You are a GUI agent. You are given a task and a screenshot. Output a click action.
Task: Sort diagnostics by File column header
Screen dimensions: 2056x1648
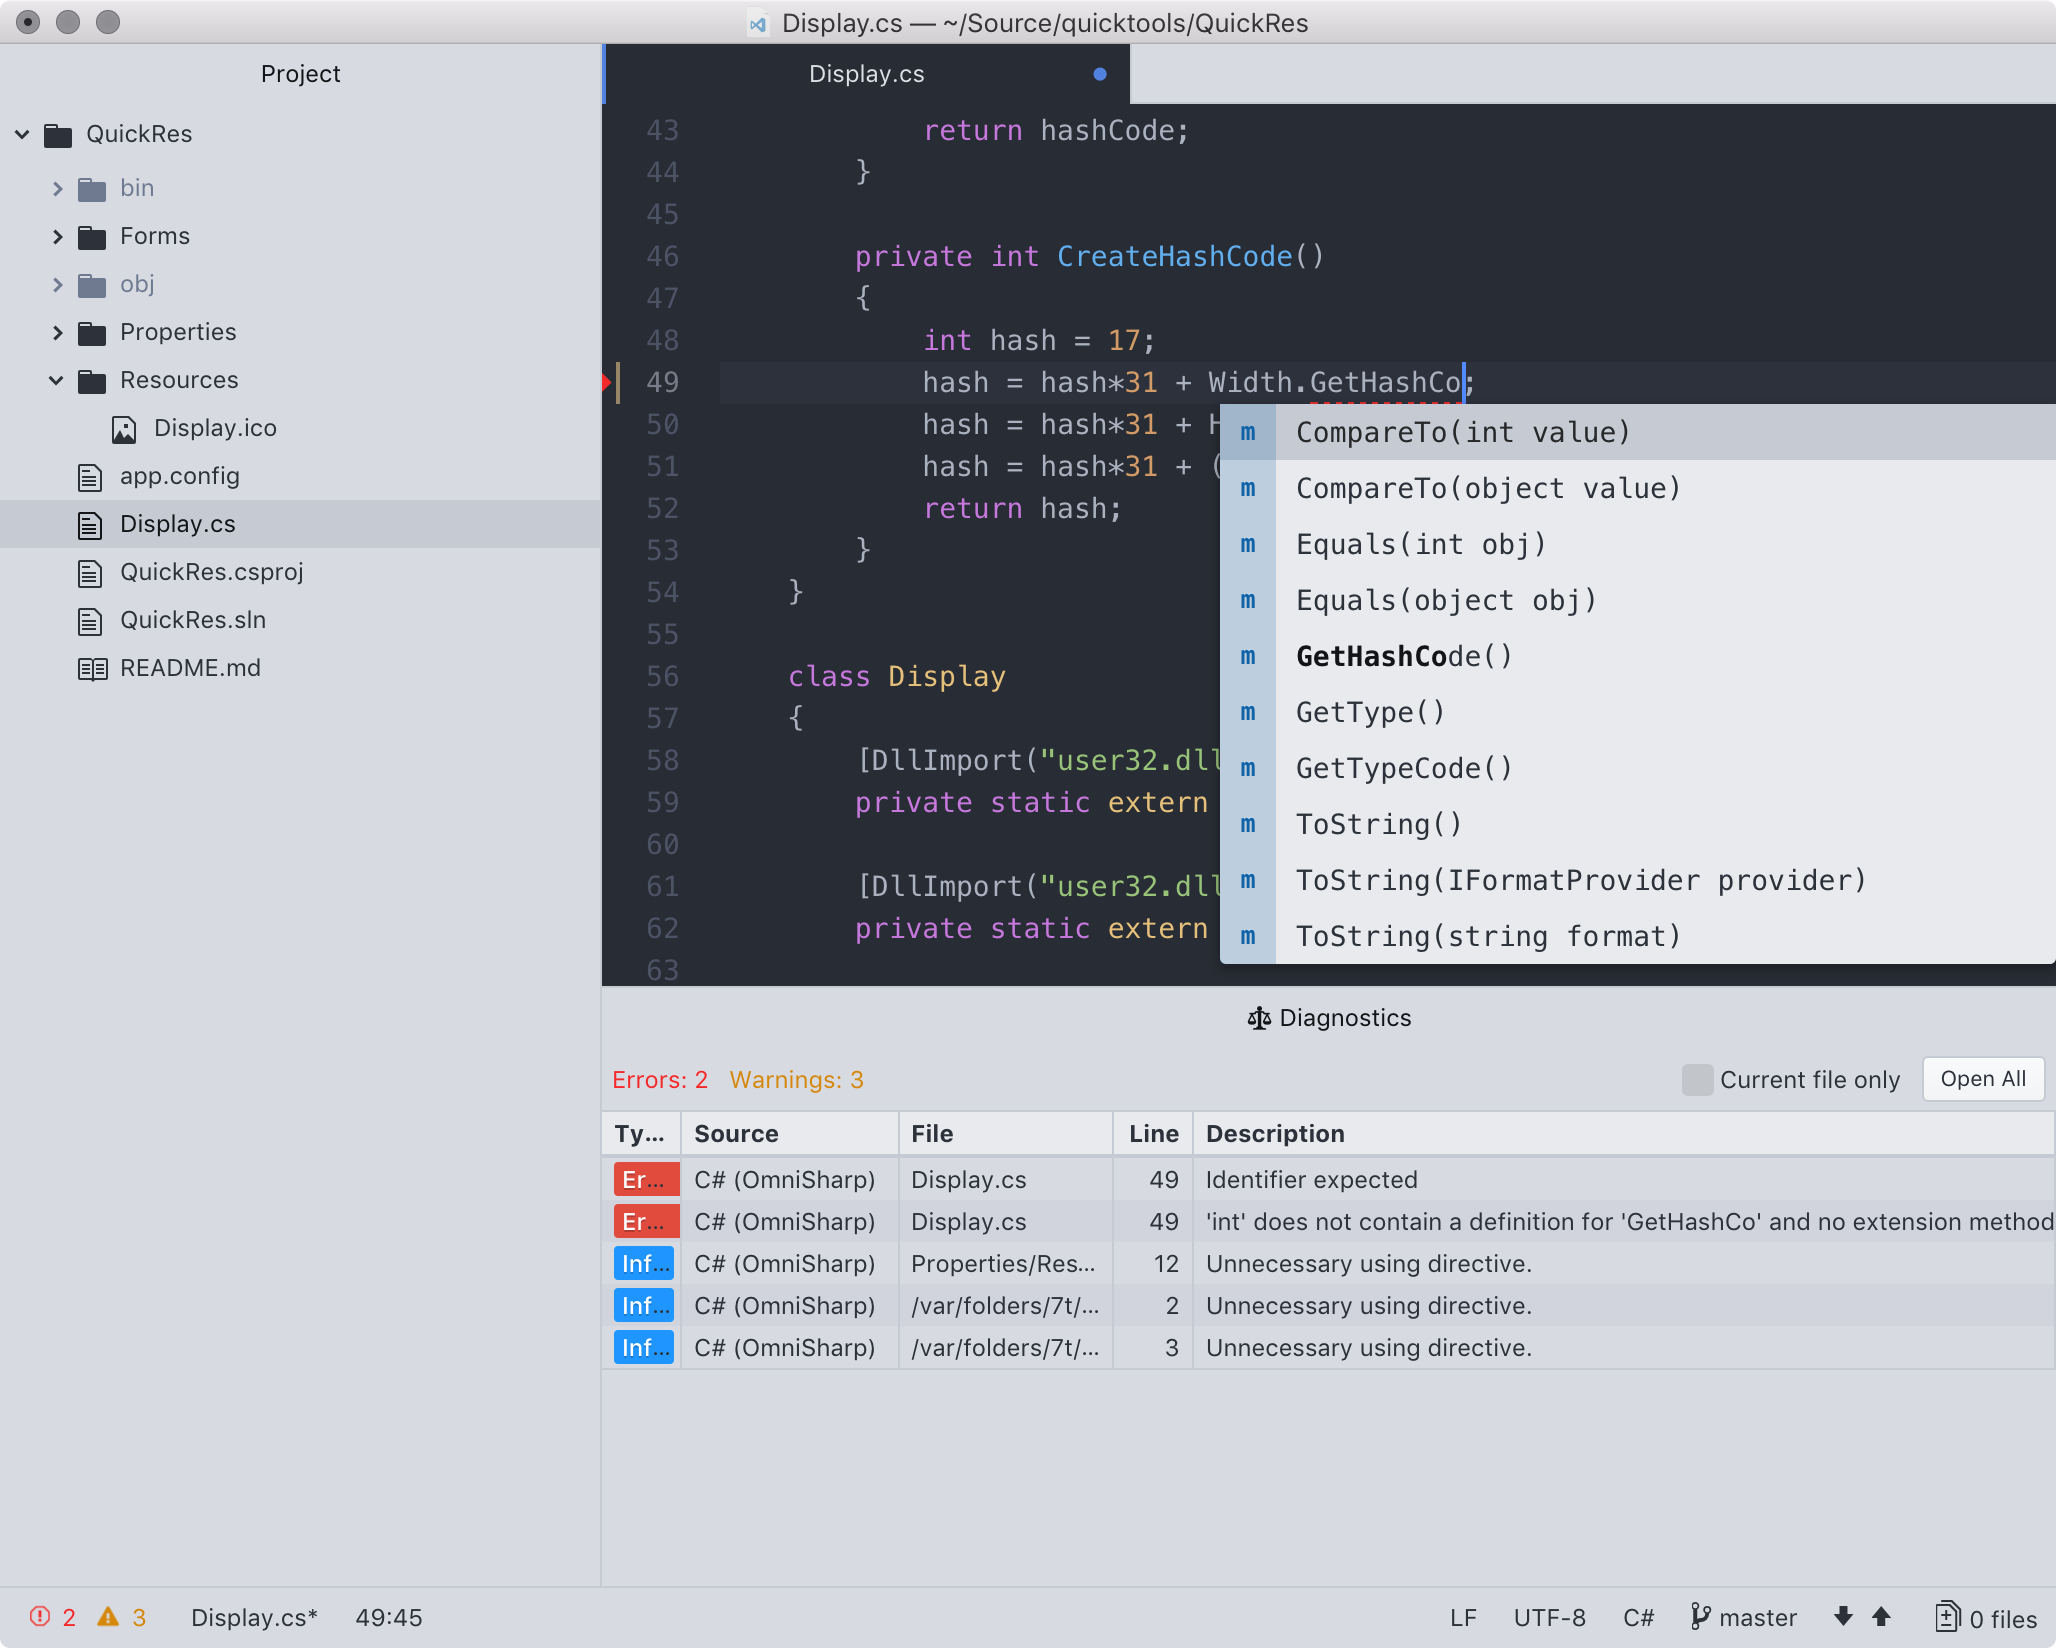tap(1005, 1133)
